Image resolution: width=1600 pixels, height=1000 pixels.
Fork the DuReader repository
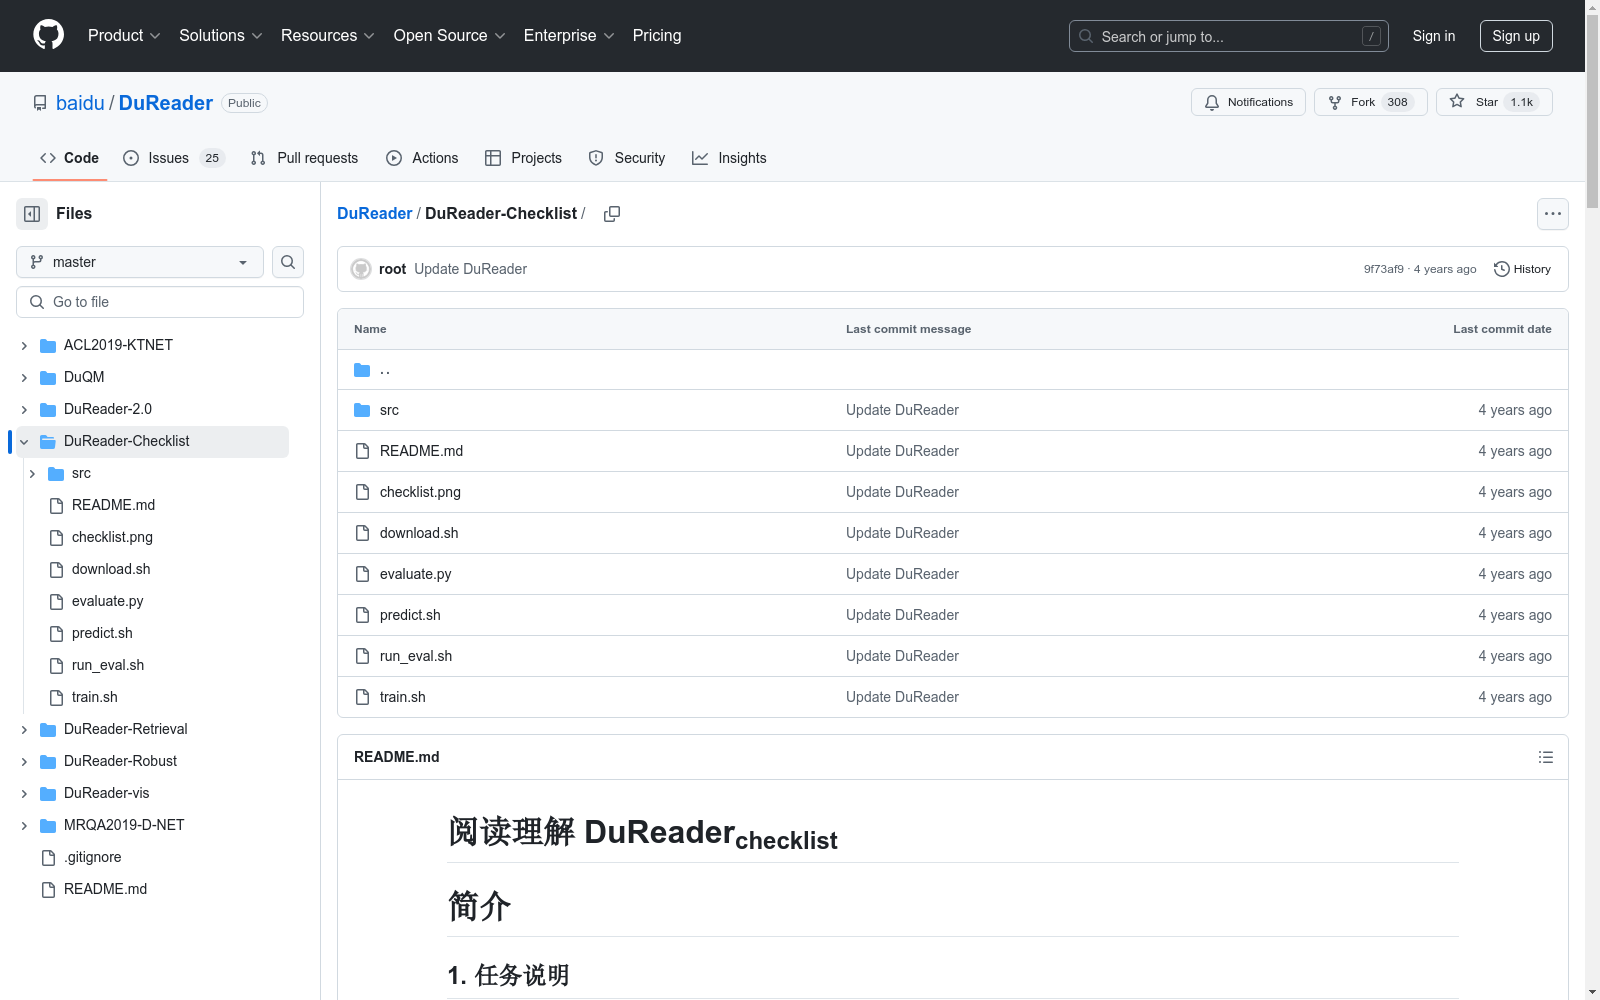tap(1370, 102)
